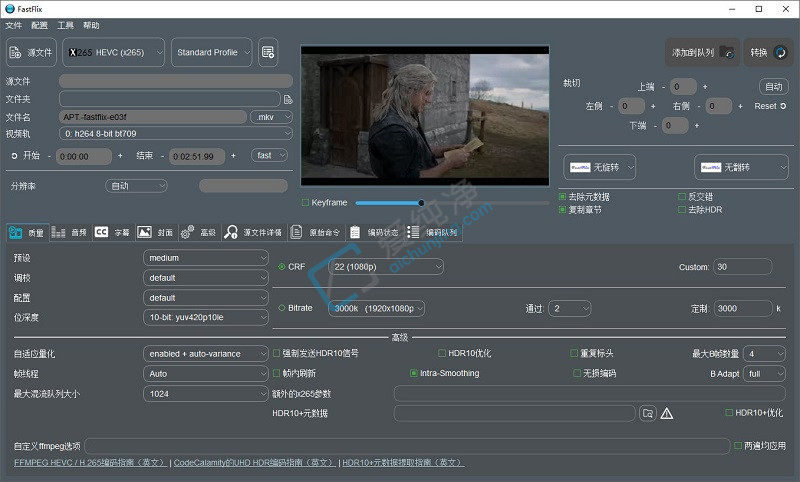Open the 音频 audio tab

[70, 233]
